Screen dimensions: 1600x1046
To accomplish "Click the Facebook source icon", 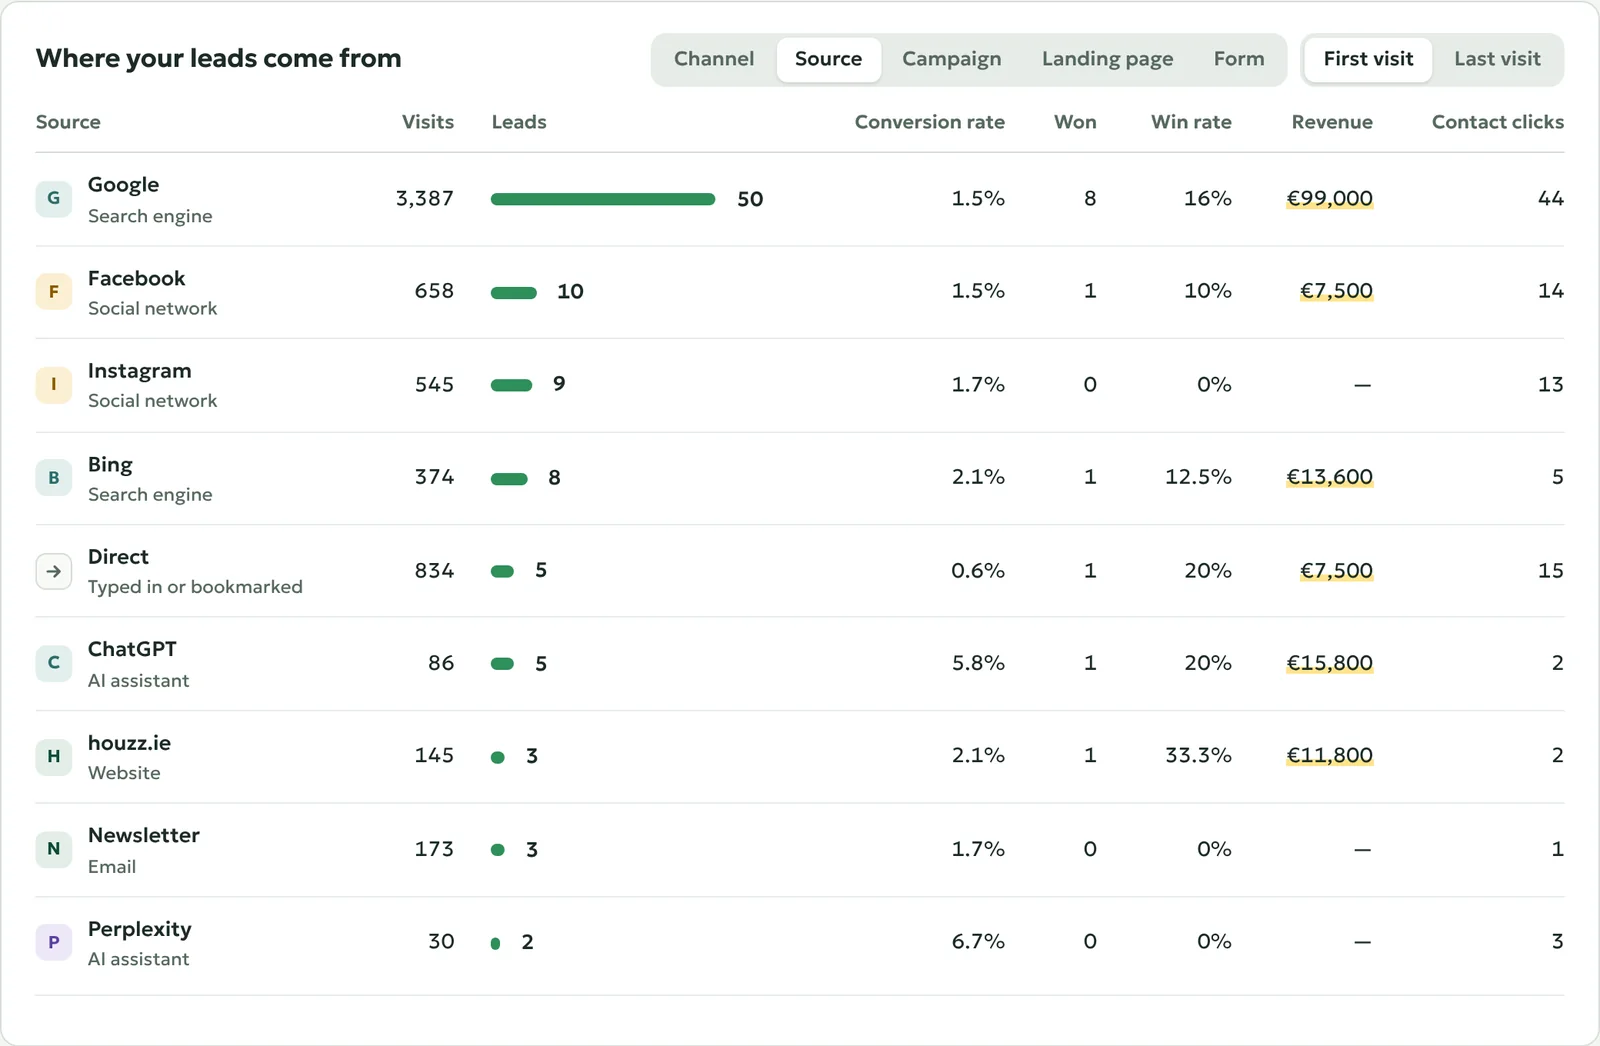I will coord(54,292).
